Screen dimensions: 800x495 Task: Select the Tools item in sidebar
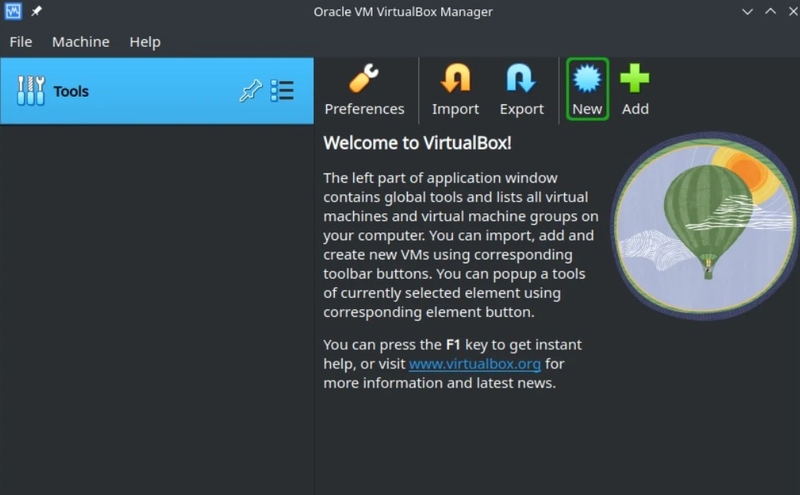point(157,91)
